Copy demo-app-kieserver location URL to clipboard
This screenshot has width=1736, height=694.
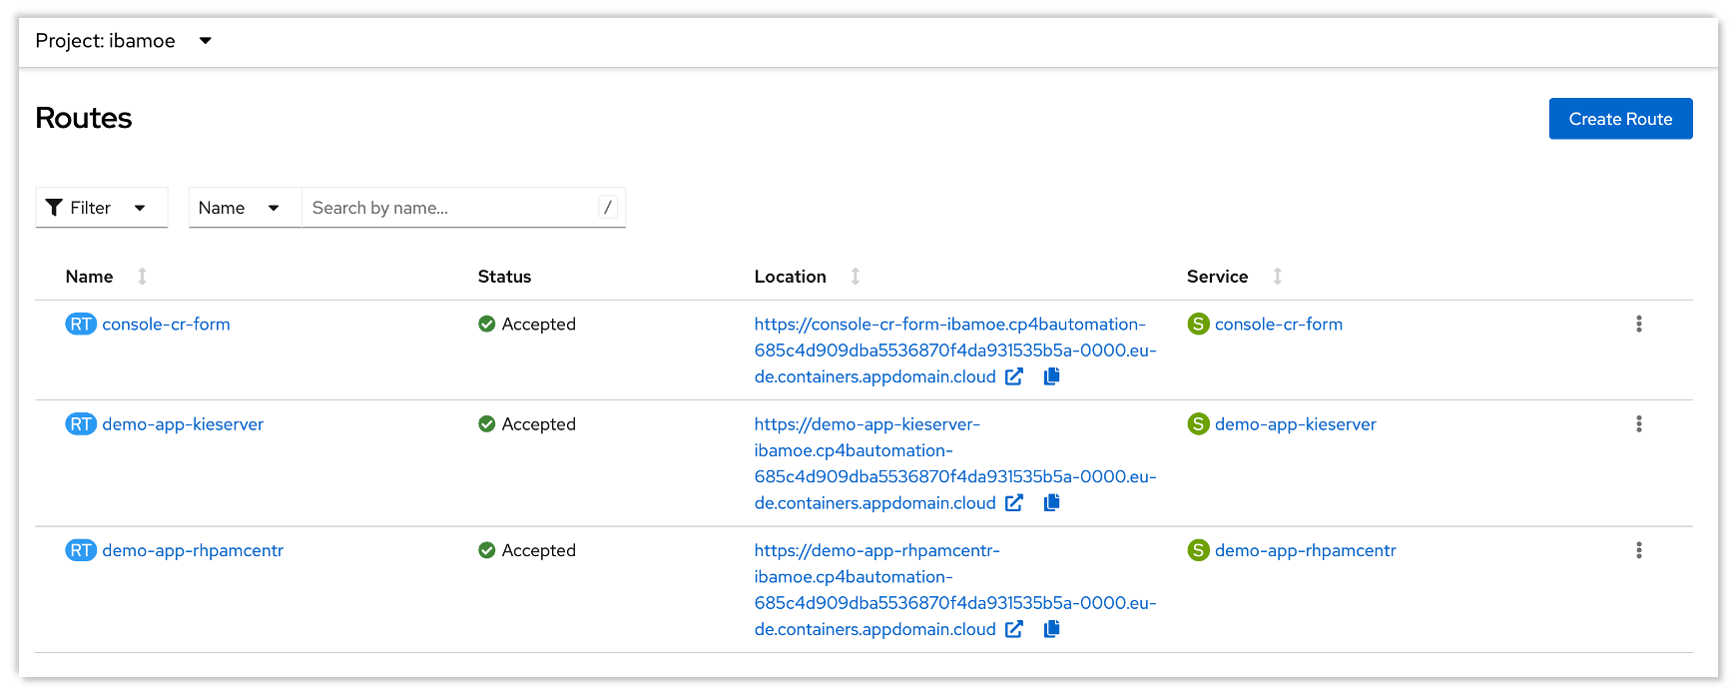click(x=1051, y=503)
